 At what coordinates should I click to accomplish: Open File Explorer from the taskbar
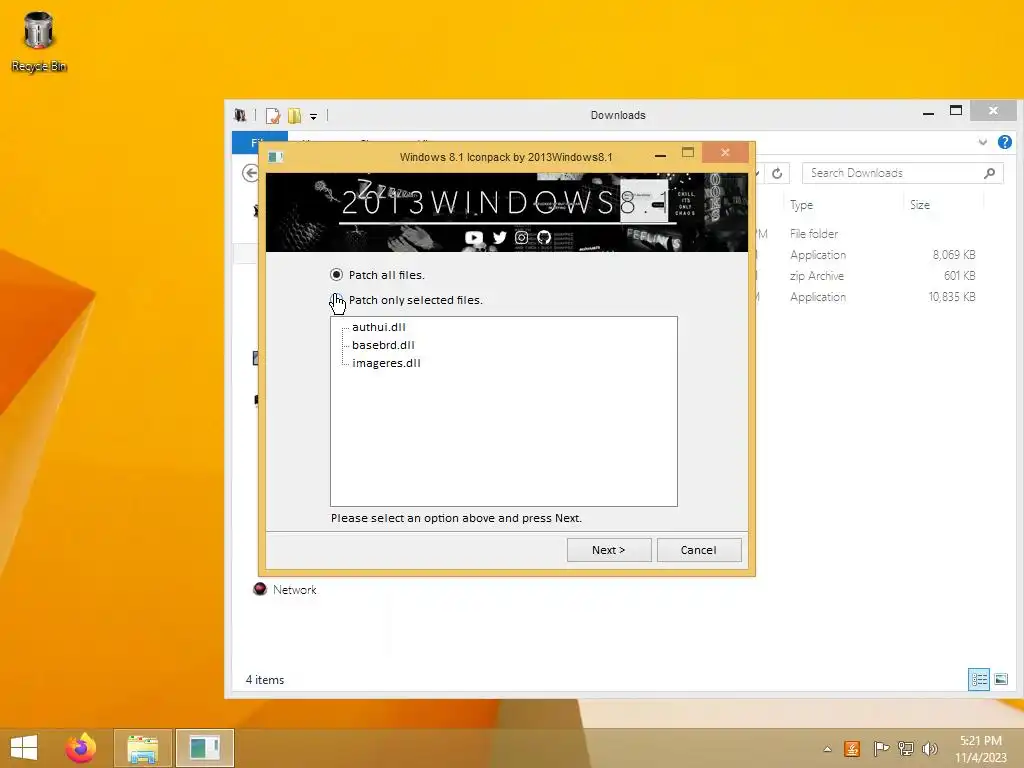[142, 748]
